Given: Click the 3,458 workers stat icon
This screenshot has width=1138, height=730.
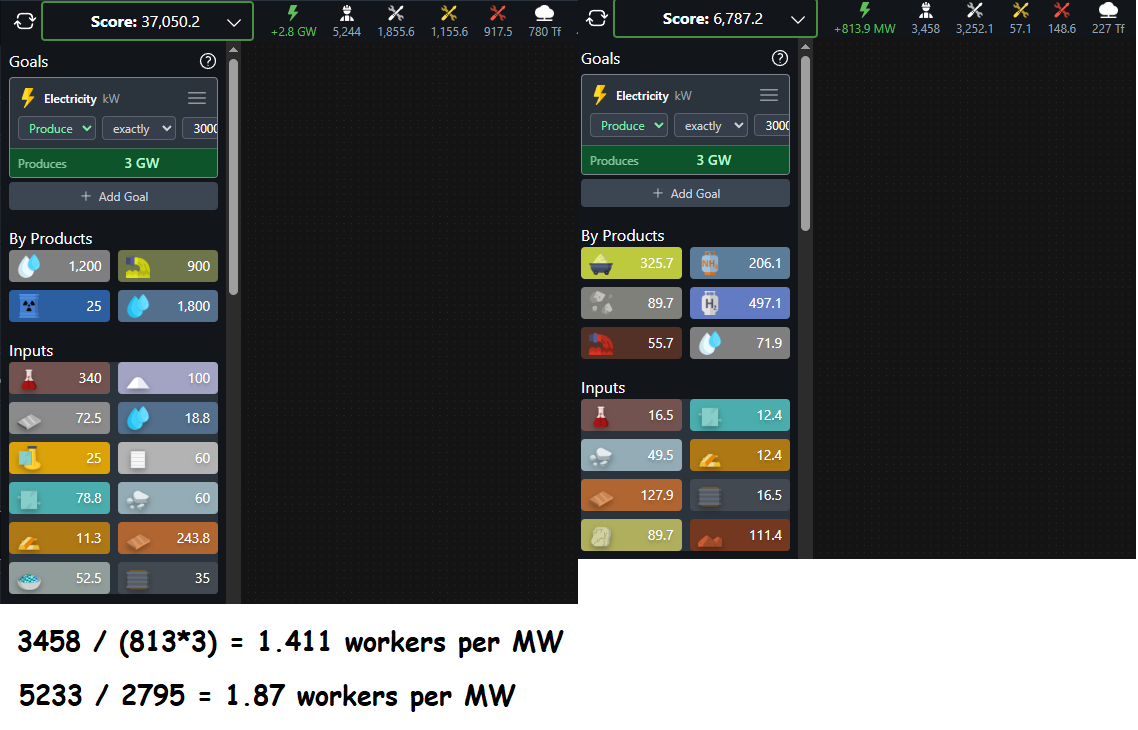Looking at the screenshot, I should pyautogui.click(x=925, y=9).
